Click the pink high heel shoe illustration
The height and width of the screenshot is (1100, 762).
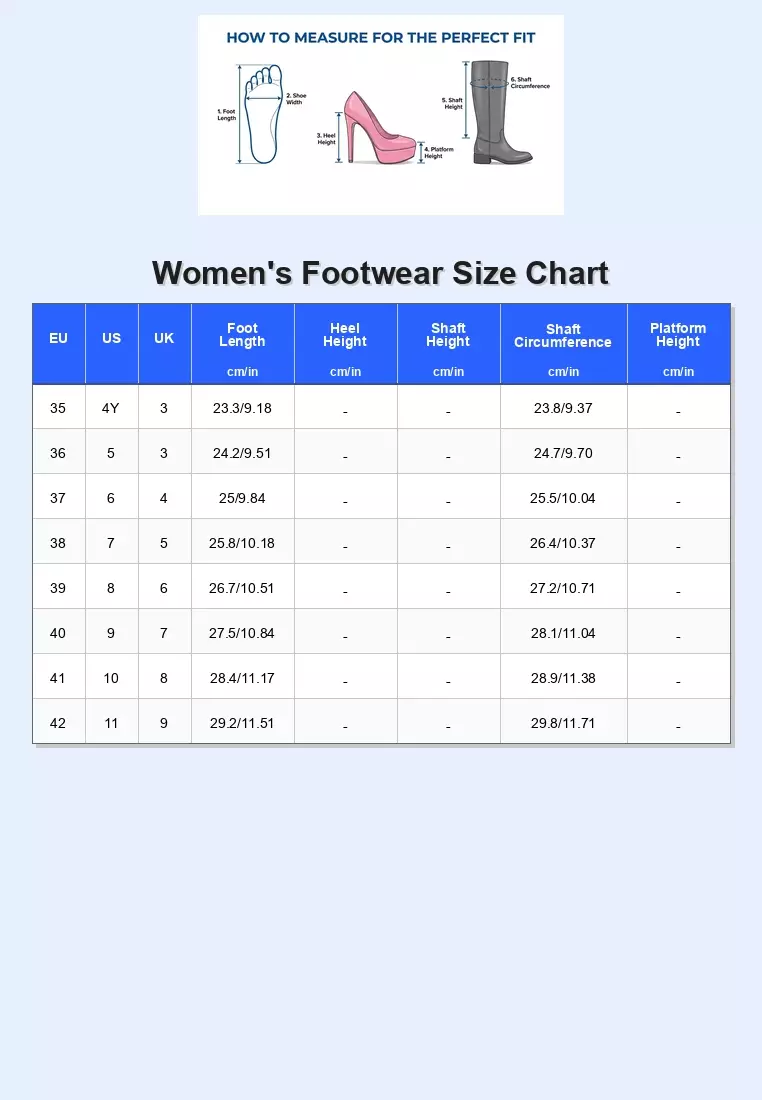coord(380,128)
